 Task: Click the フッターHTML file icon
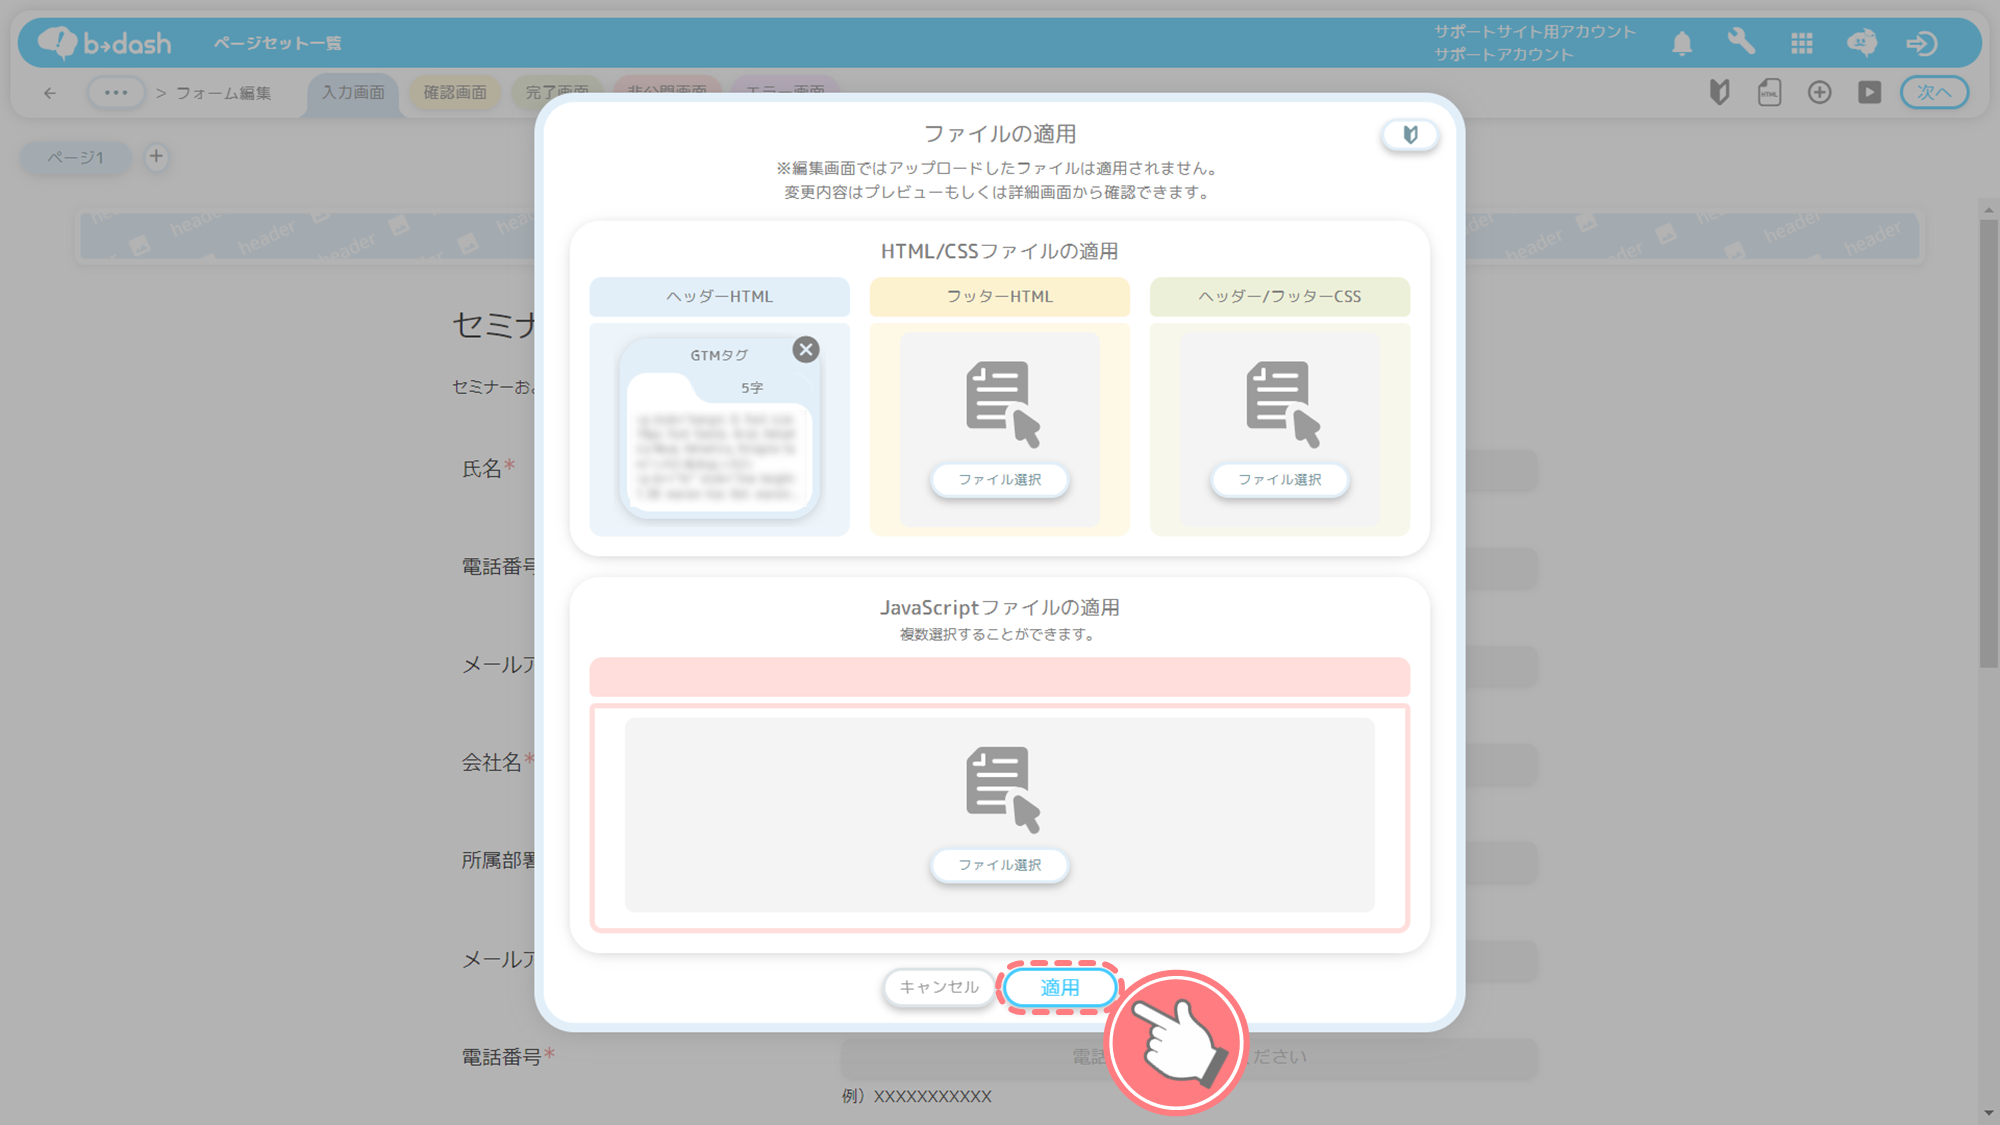[1003, 404]
